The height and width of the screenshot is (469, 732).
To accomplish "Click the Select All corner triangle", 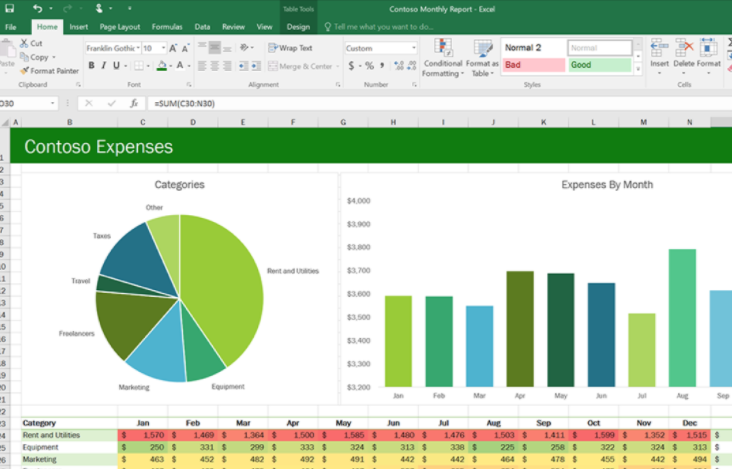I will click(x=5, y=122).
